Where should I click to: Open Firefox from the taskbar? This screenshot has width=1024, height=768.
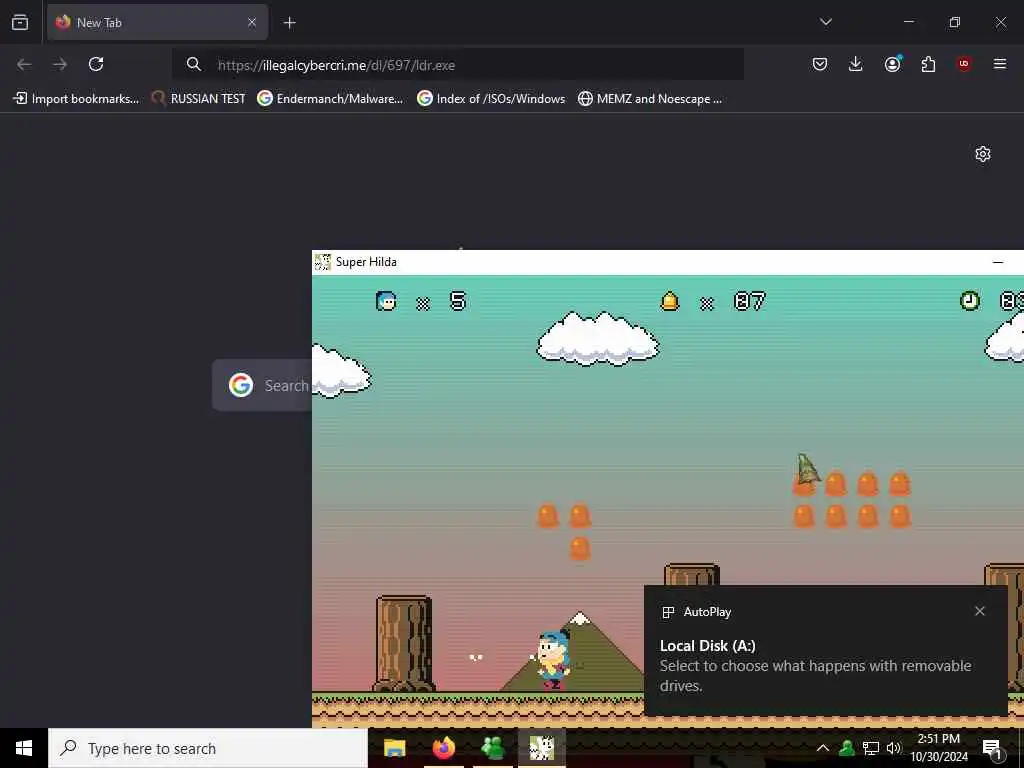(x=443, y=748)
